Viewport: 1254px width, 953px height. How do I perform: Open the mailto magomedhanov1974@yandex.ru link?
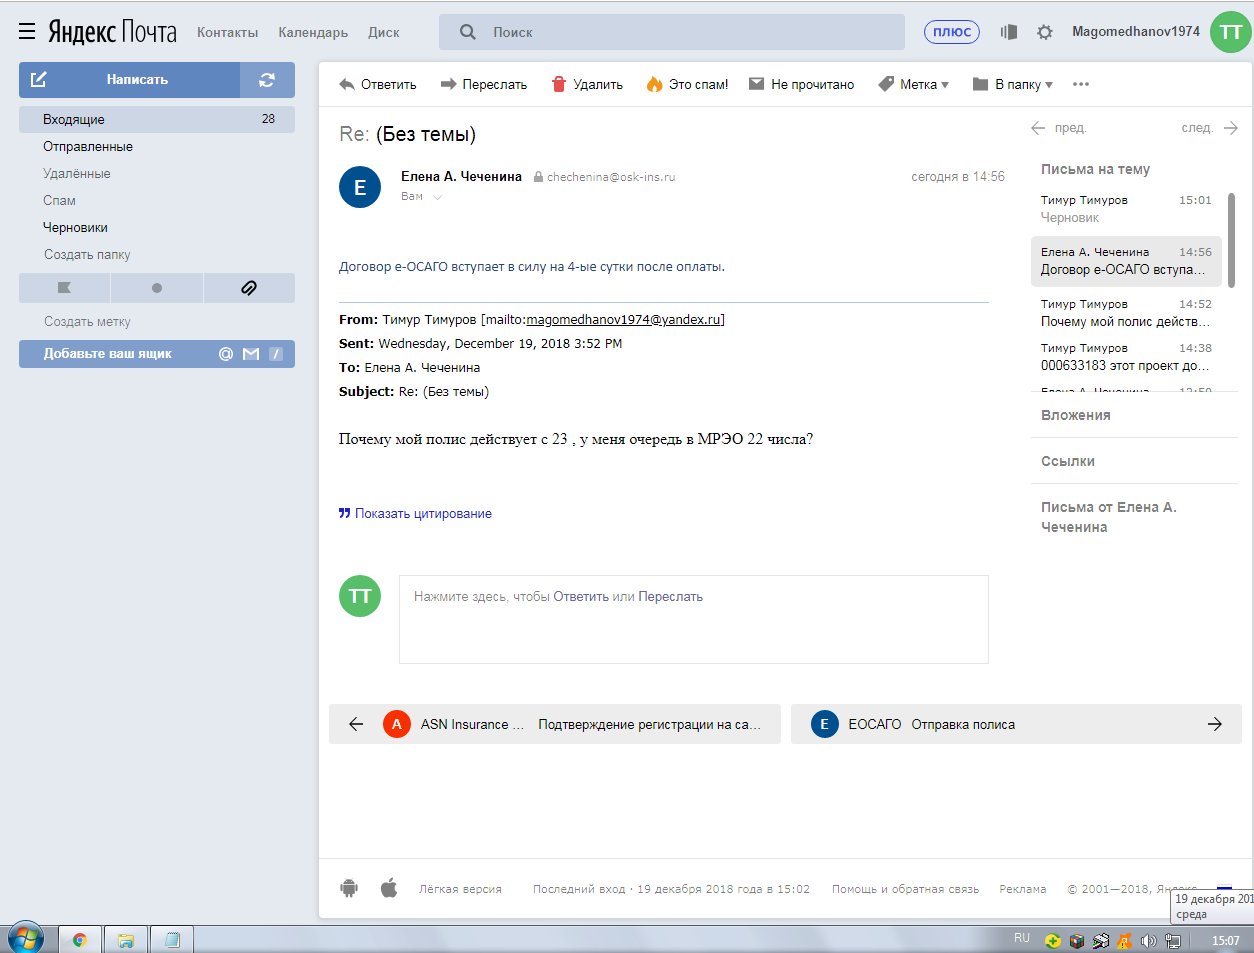623,319
